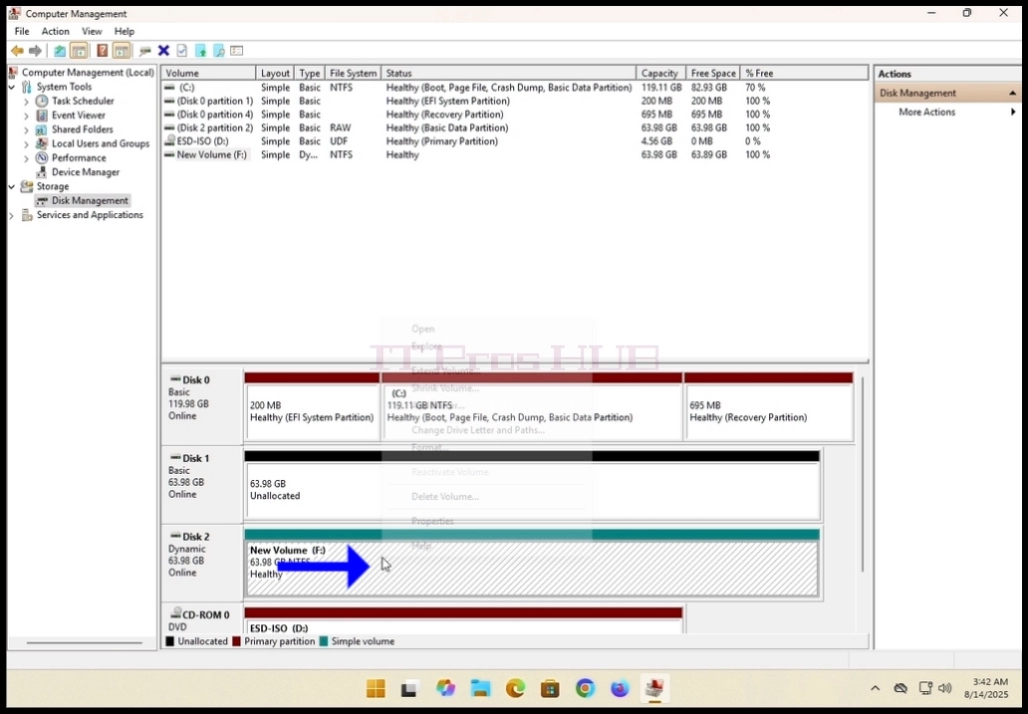Screen dimensions: 1028x714
Task: Open File Explorer from the taskbar
Action: coord(481,688)
